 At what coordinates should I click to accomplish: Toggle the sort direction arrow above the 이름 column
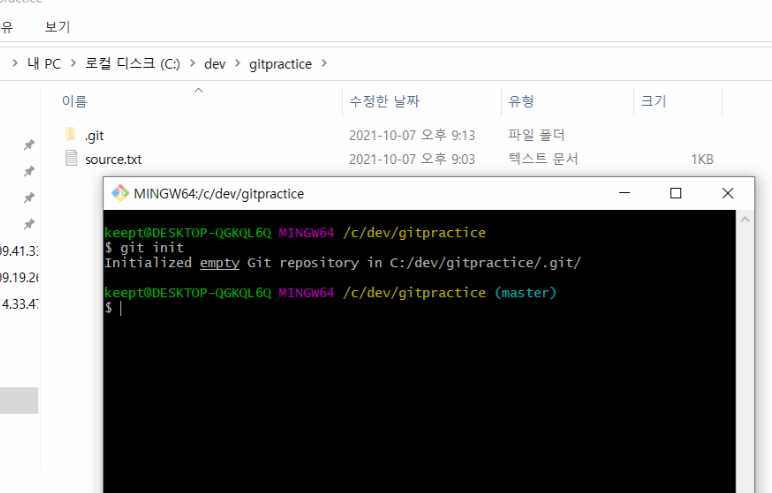(198, 90)
